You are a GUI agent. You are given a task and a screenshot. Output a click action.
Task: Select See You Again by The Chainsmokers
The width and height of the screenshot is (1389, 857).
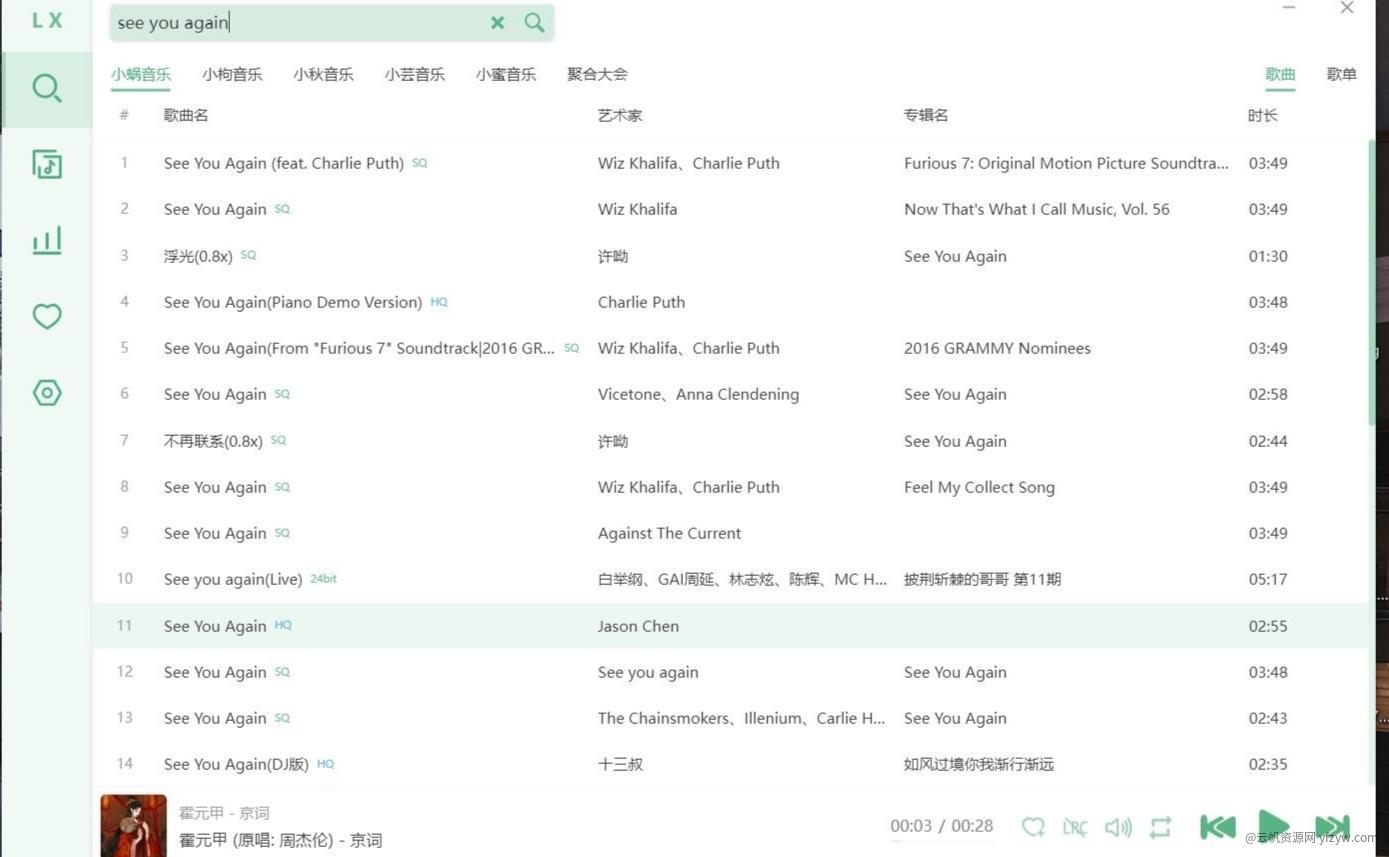pyautogui.click(x=731, y=718)
